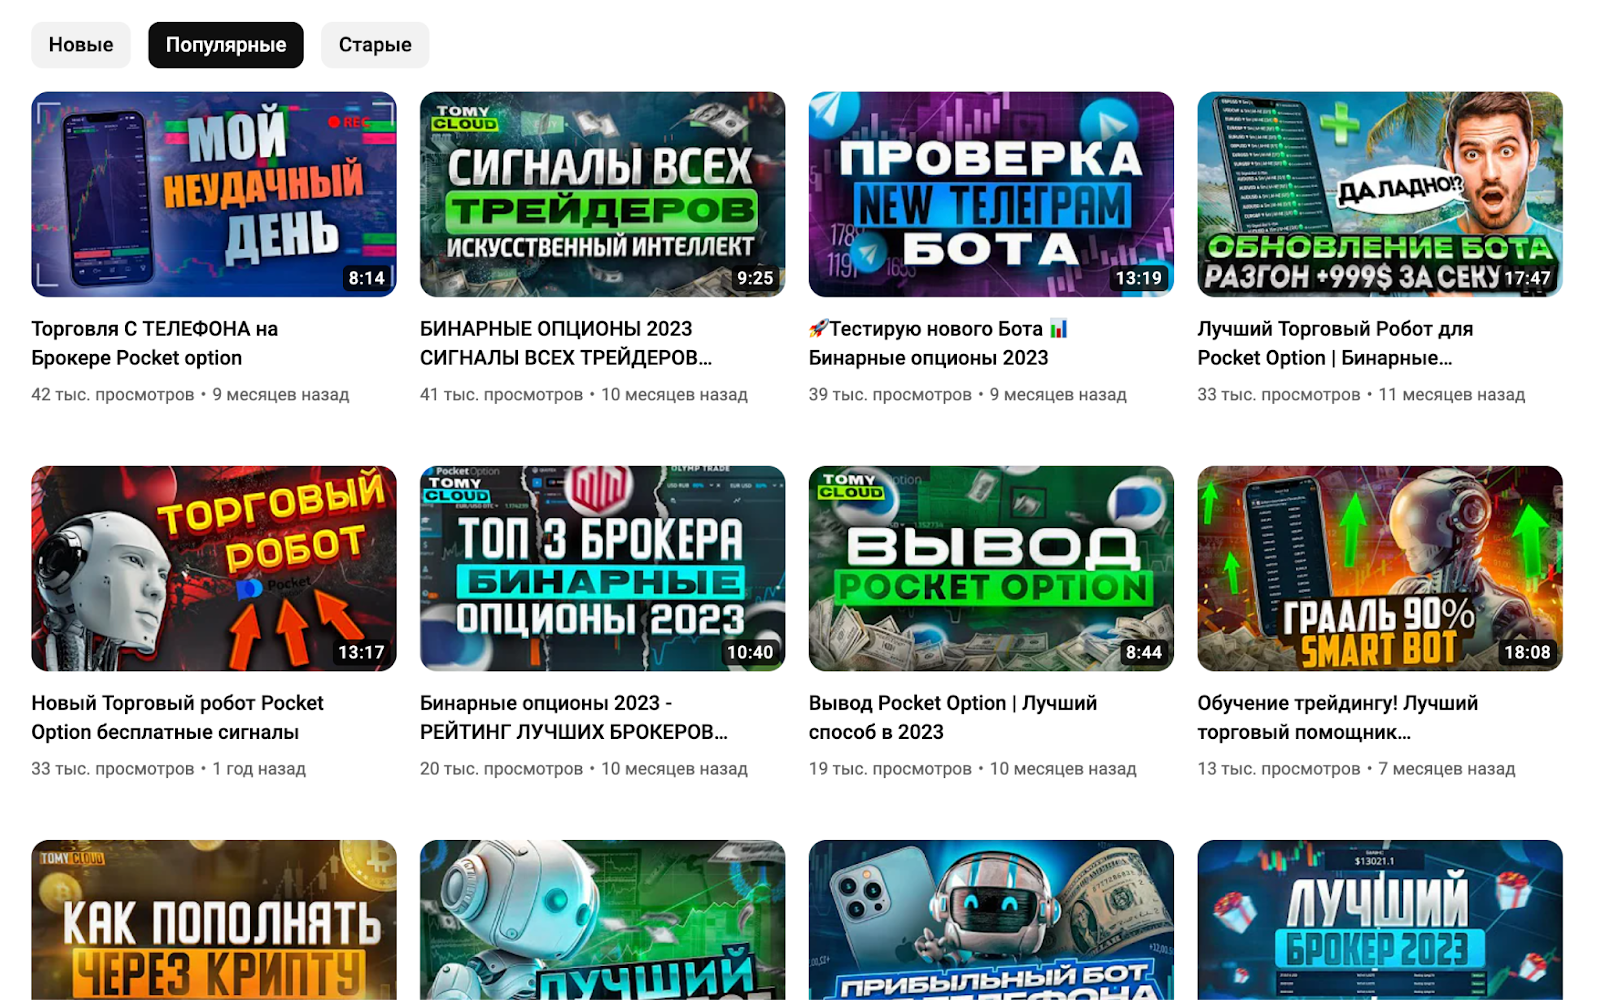Open the Топ 3 брокера thumbnail
Image resolution: width=1600 pixels, height=1000 pixels.
(602, 568)
